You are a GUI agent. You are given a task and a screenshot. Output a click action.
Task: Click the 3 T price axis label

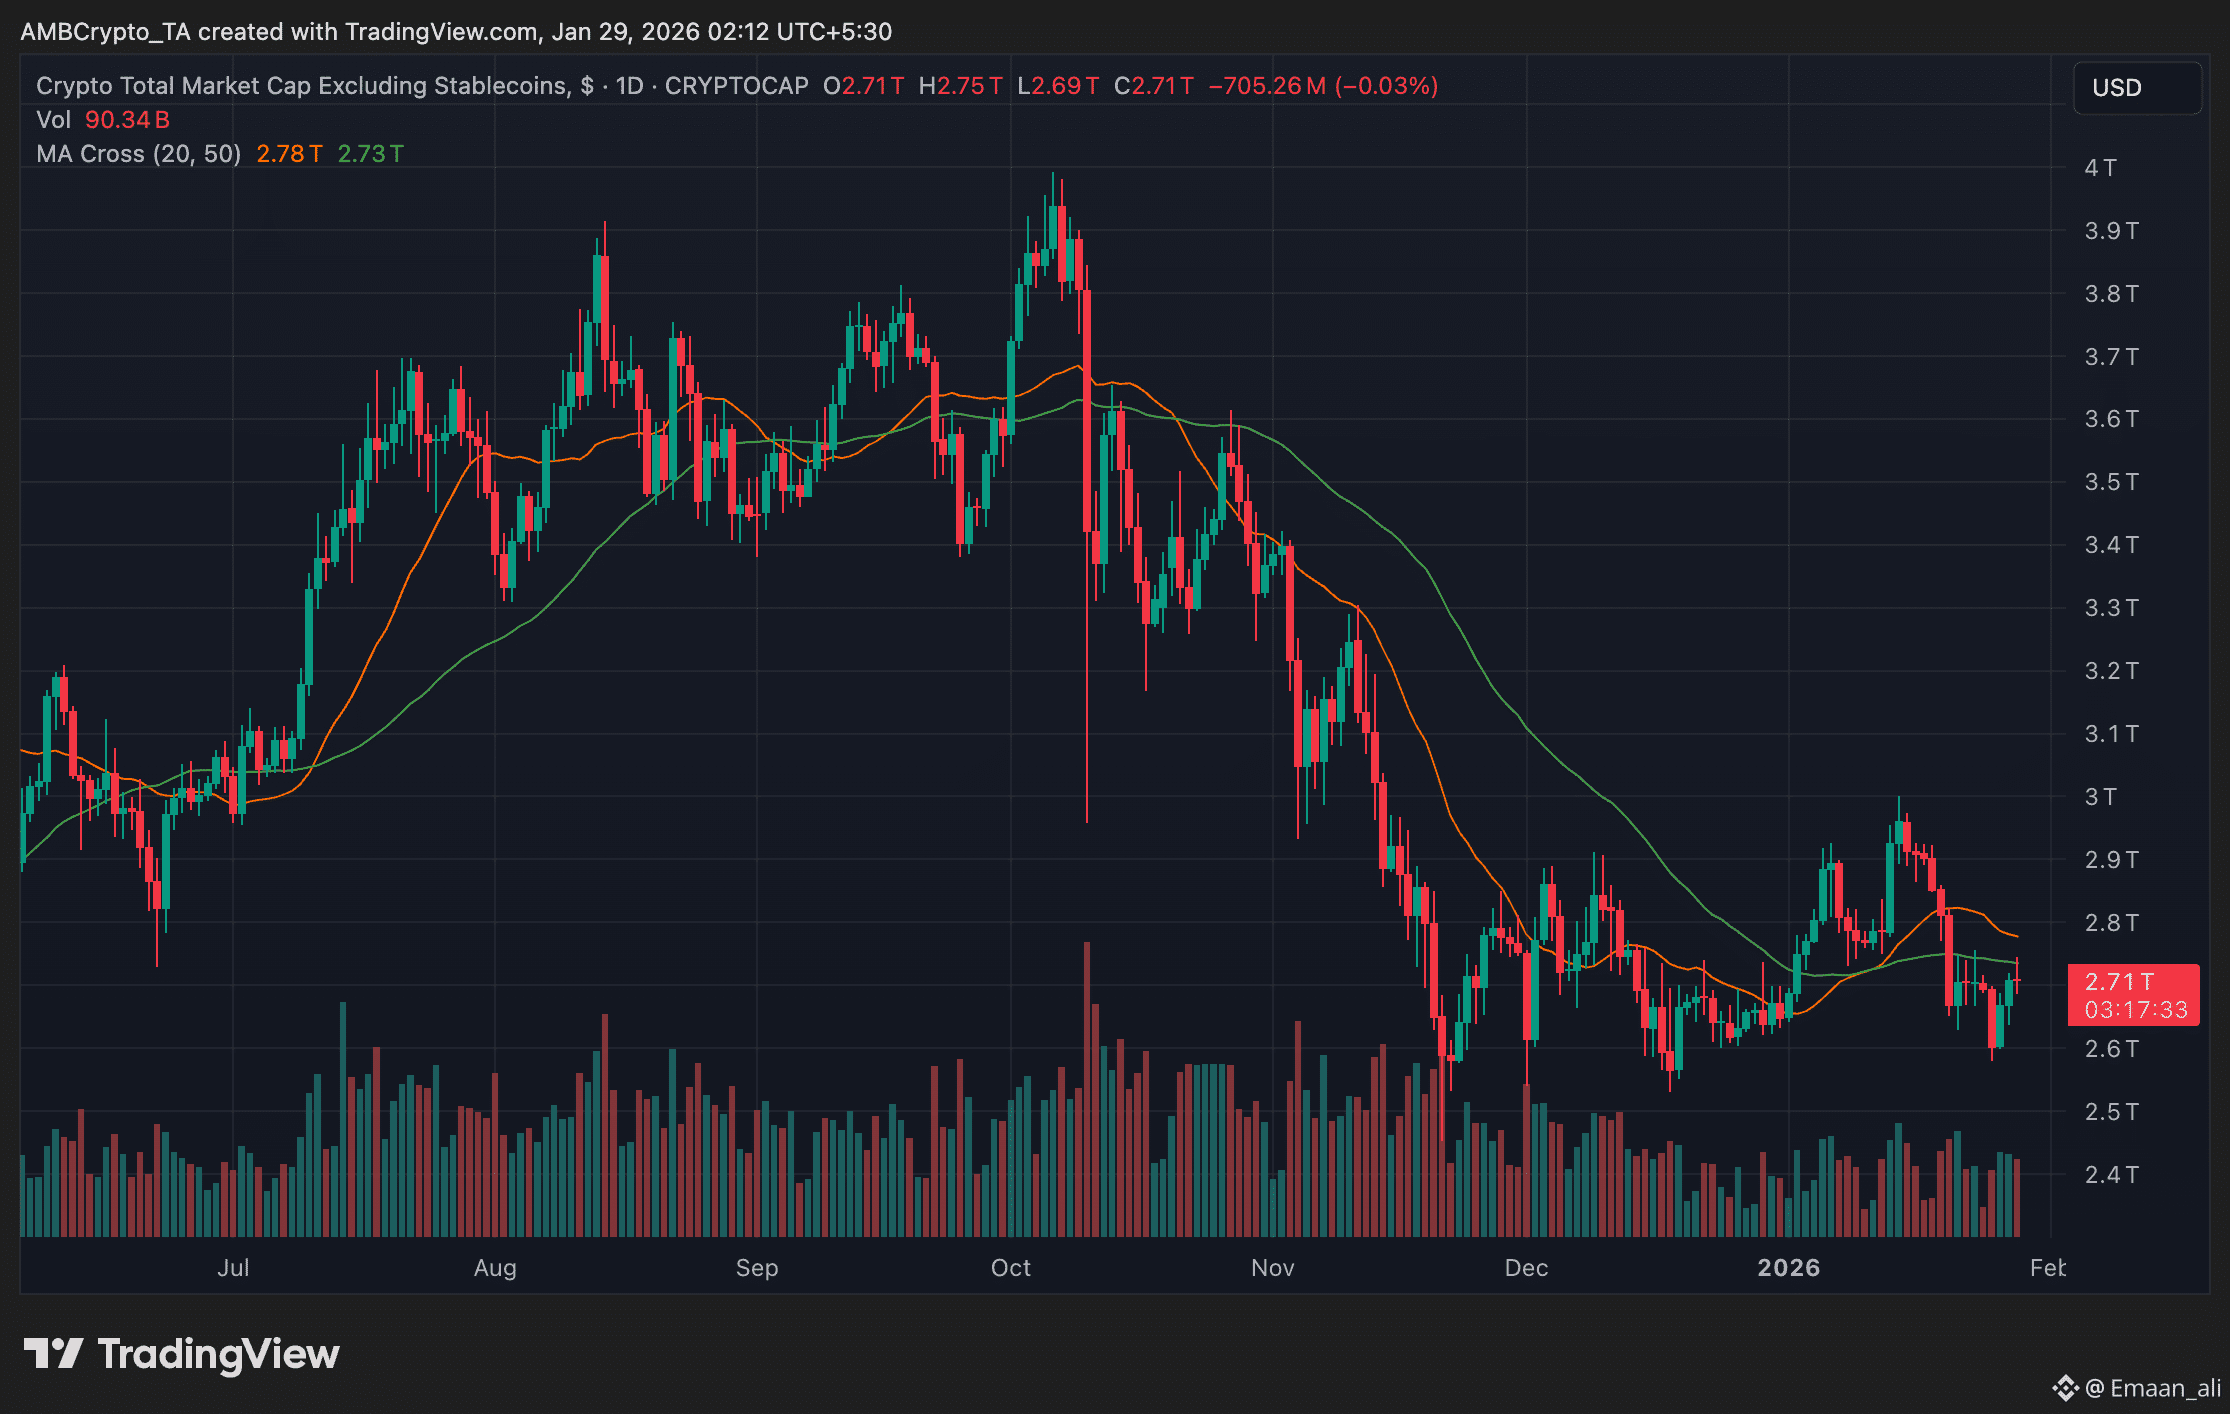2100,797
